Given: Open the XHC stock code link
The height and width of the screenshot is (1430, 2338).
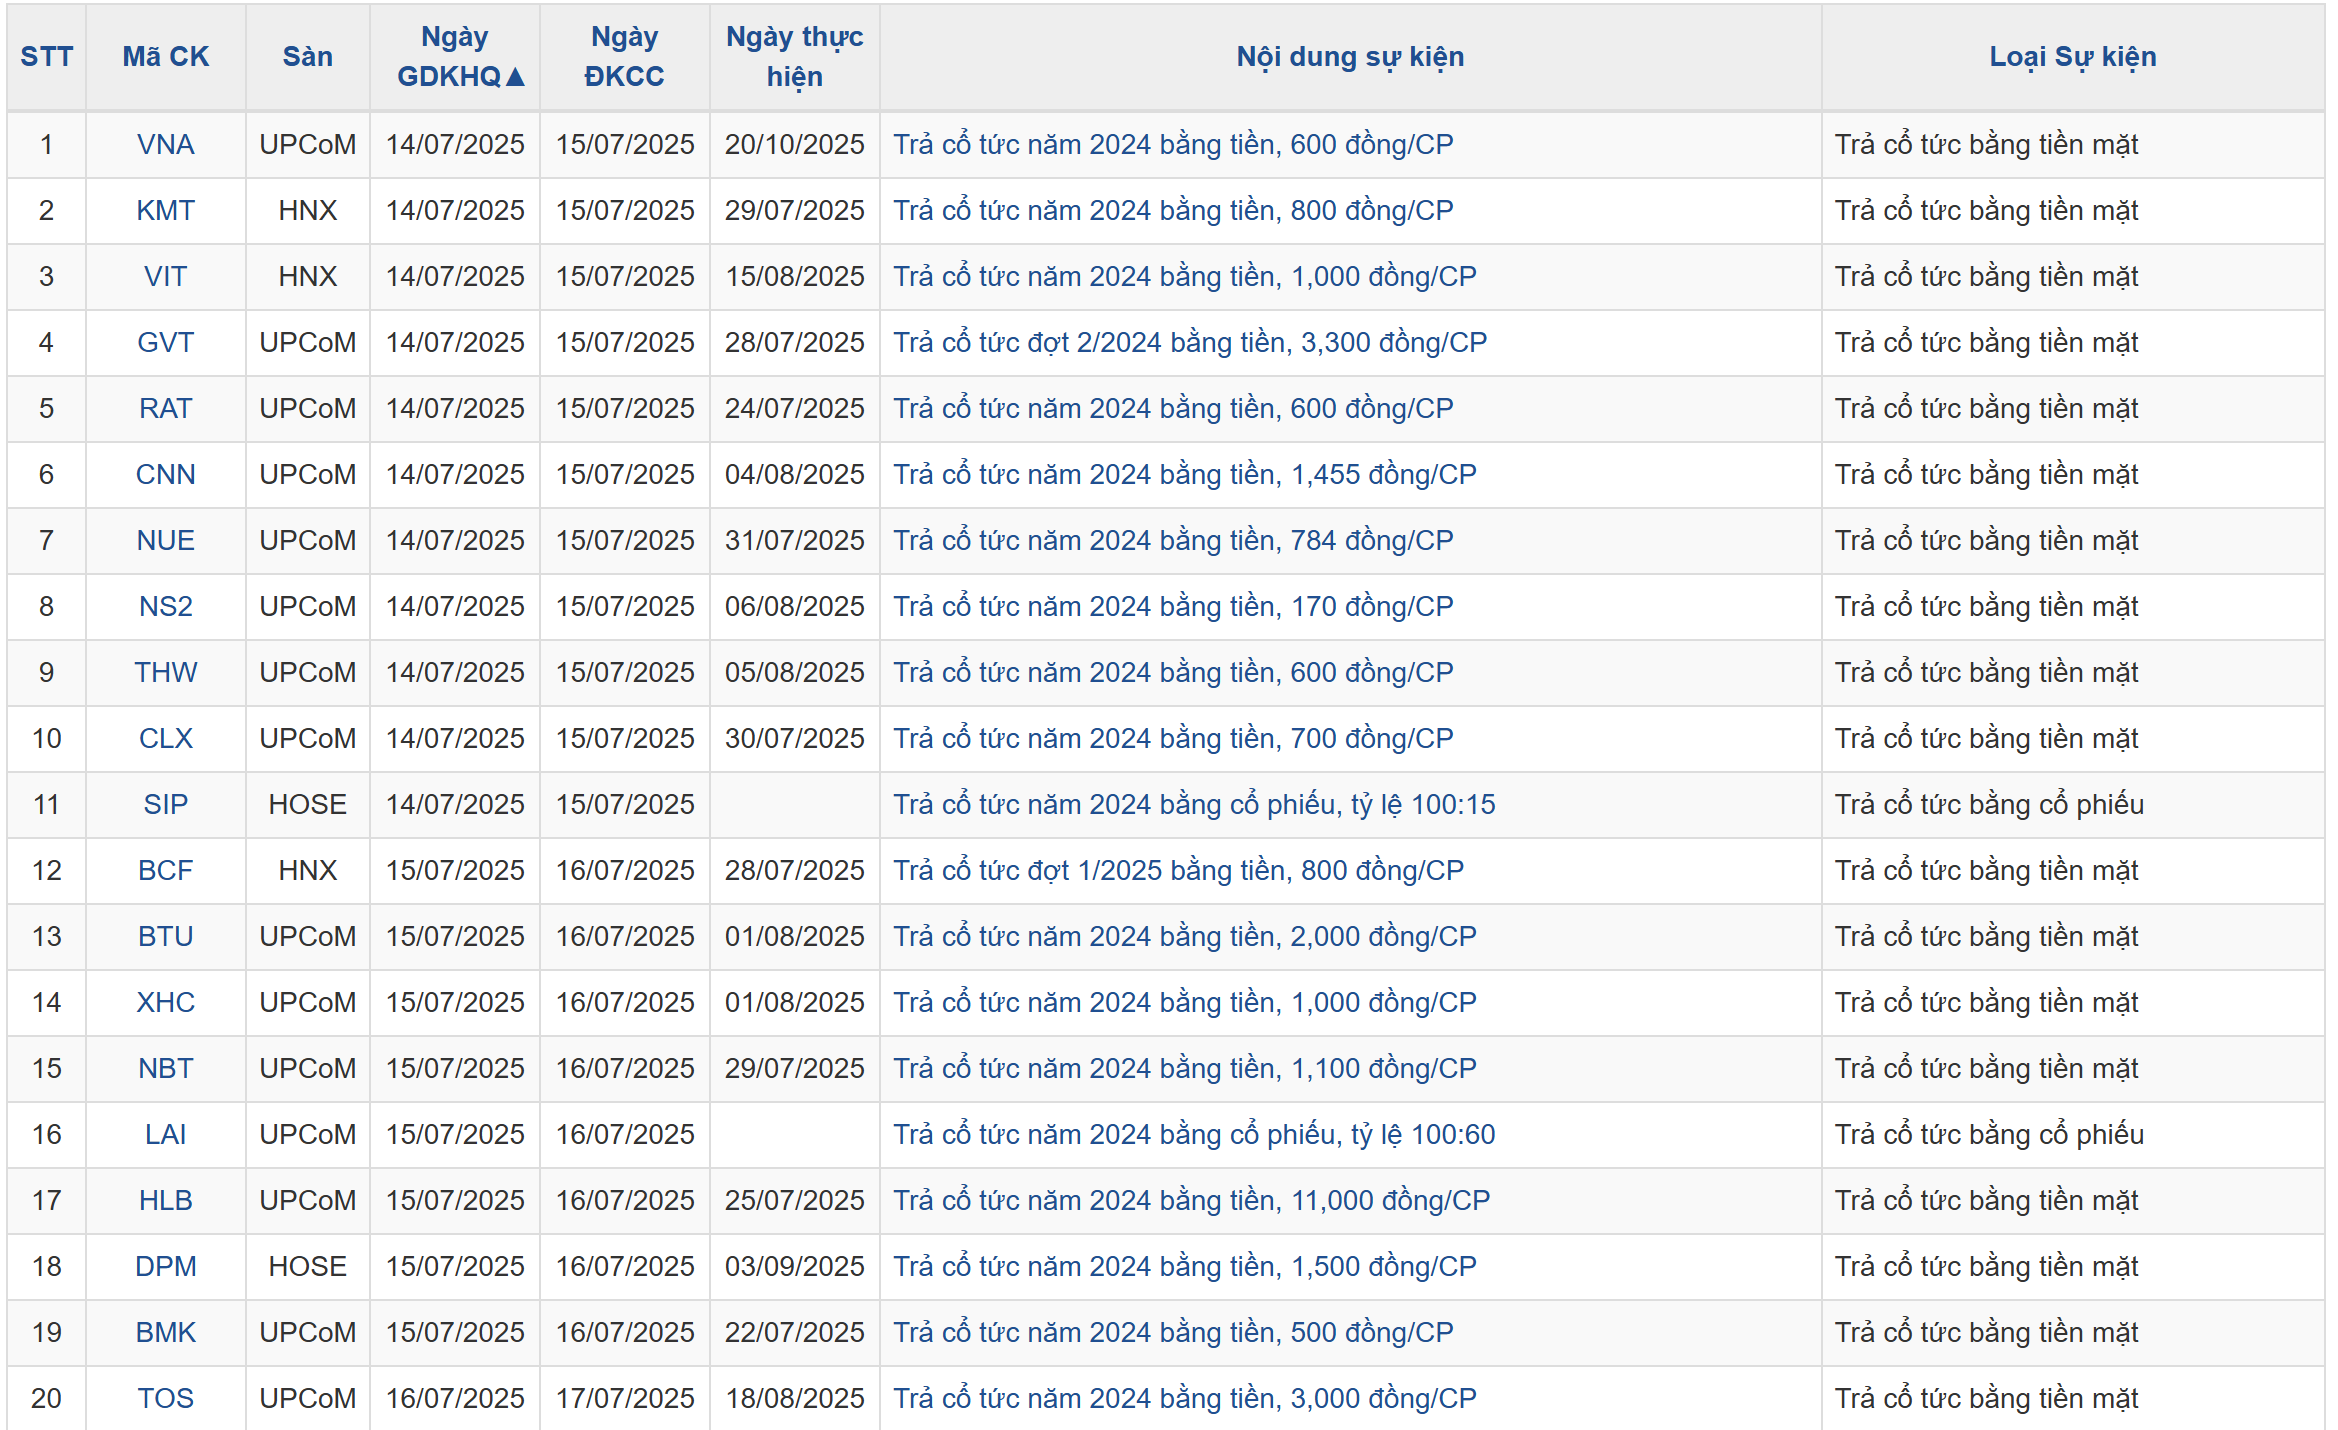Looking at the screenshot, I should [x=165, y=1003].
